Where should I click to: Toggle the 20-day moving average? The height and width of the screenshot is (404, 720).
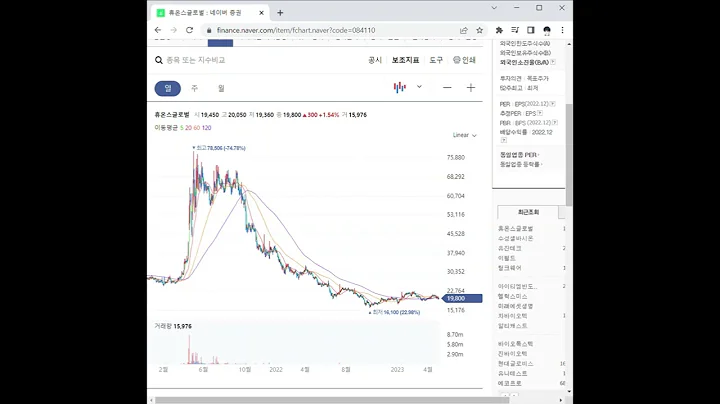click(x=188, y=128)
